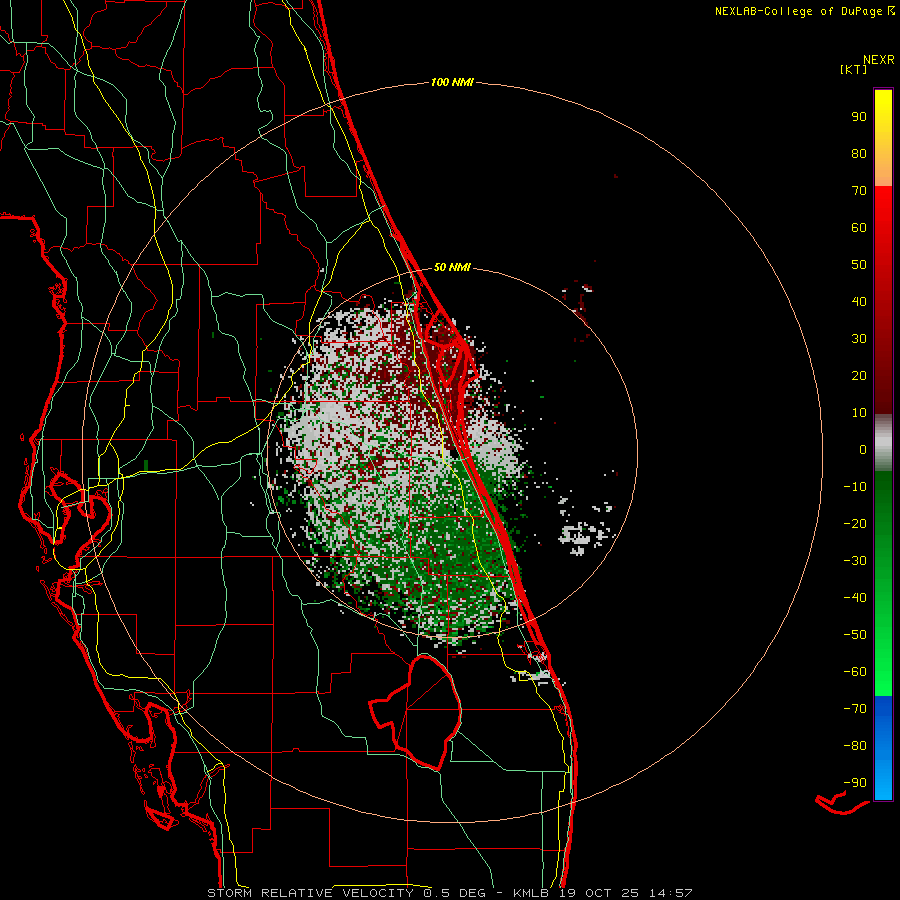
Task: Click the -10 knot scale label
Action: [855, 487]
